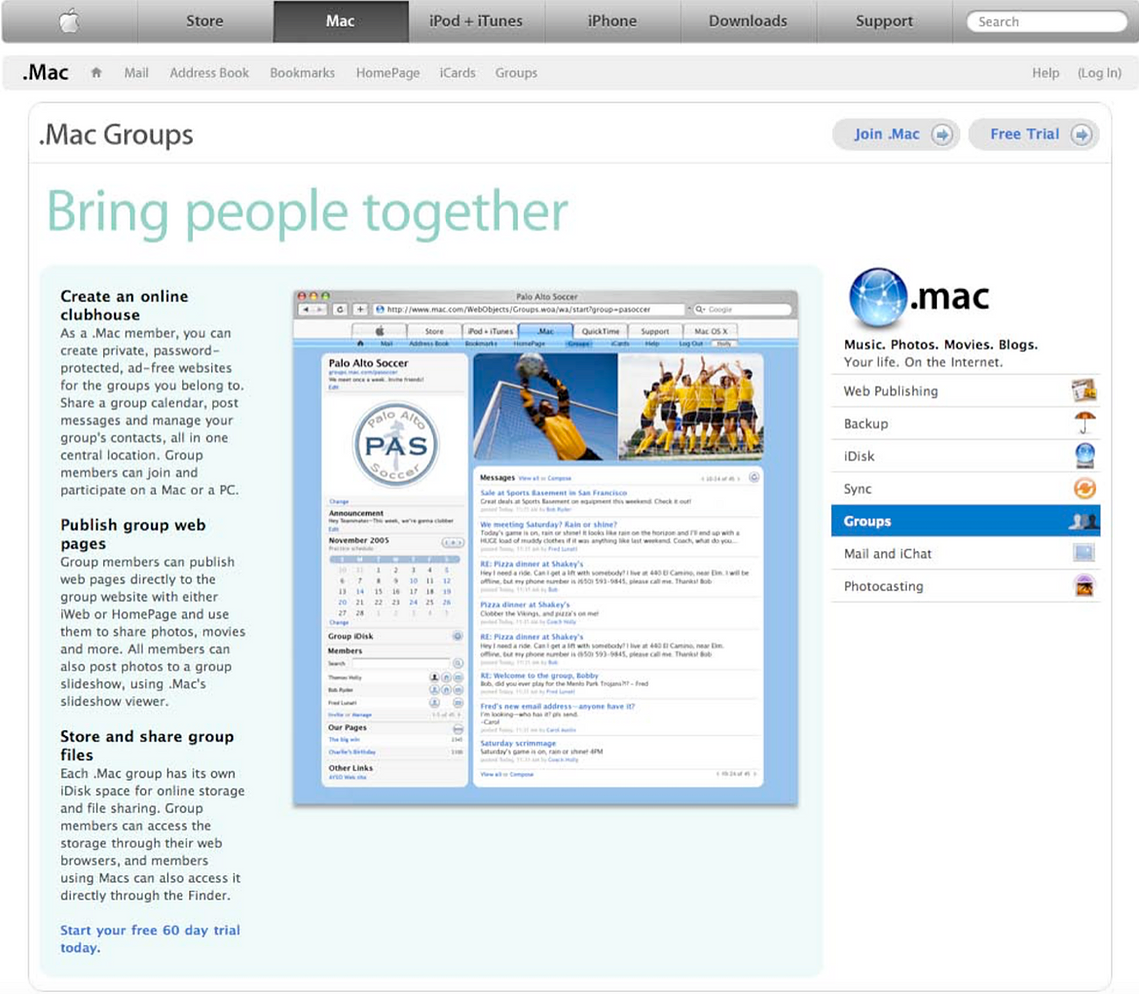
Task: Click the Groups people icon
Action: (x=1084, y=521)
